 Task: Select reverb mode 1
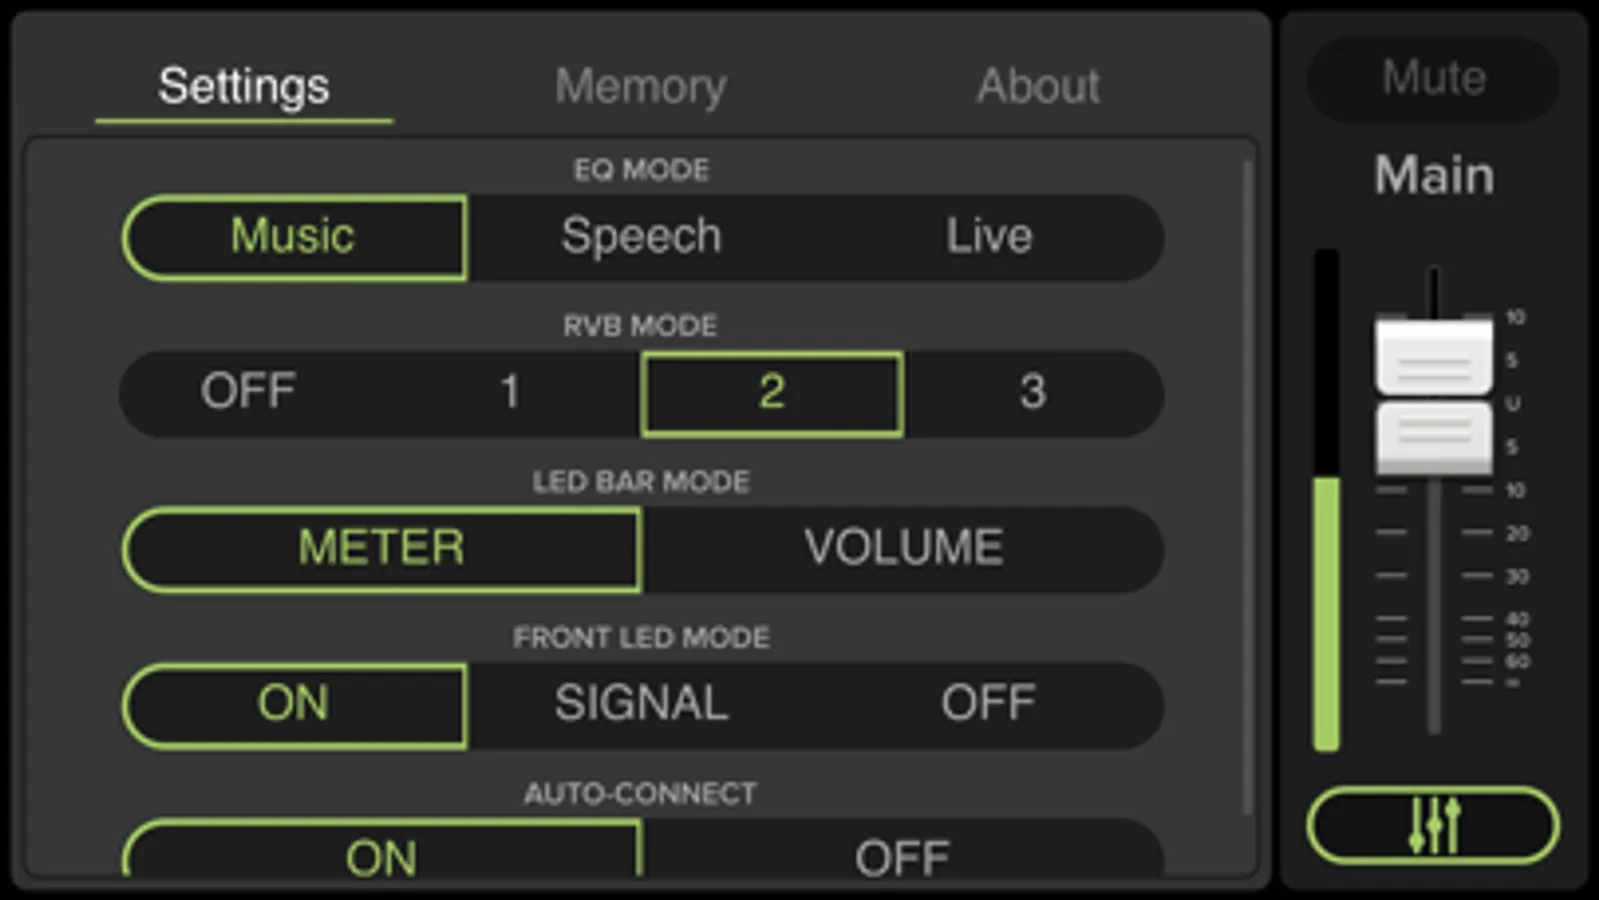pyautogui.click(x=510, y=392)
